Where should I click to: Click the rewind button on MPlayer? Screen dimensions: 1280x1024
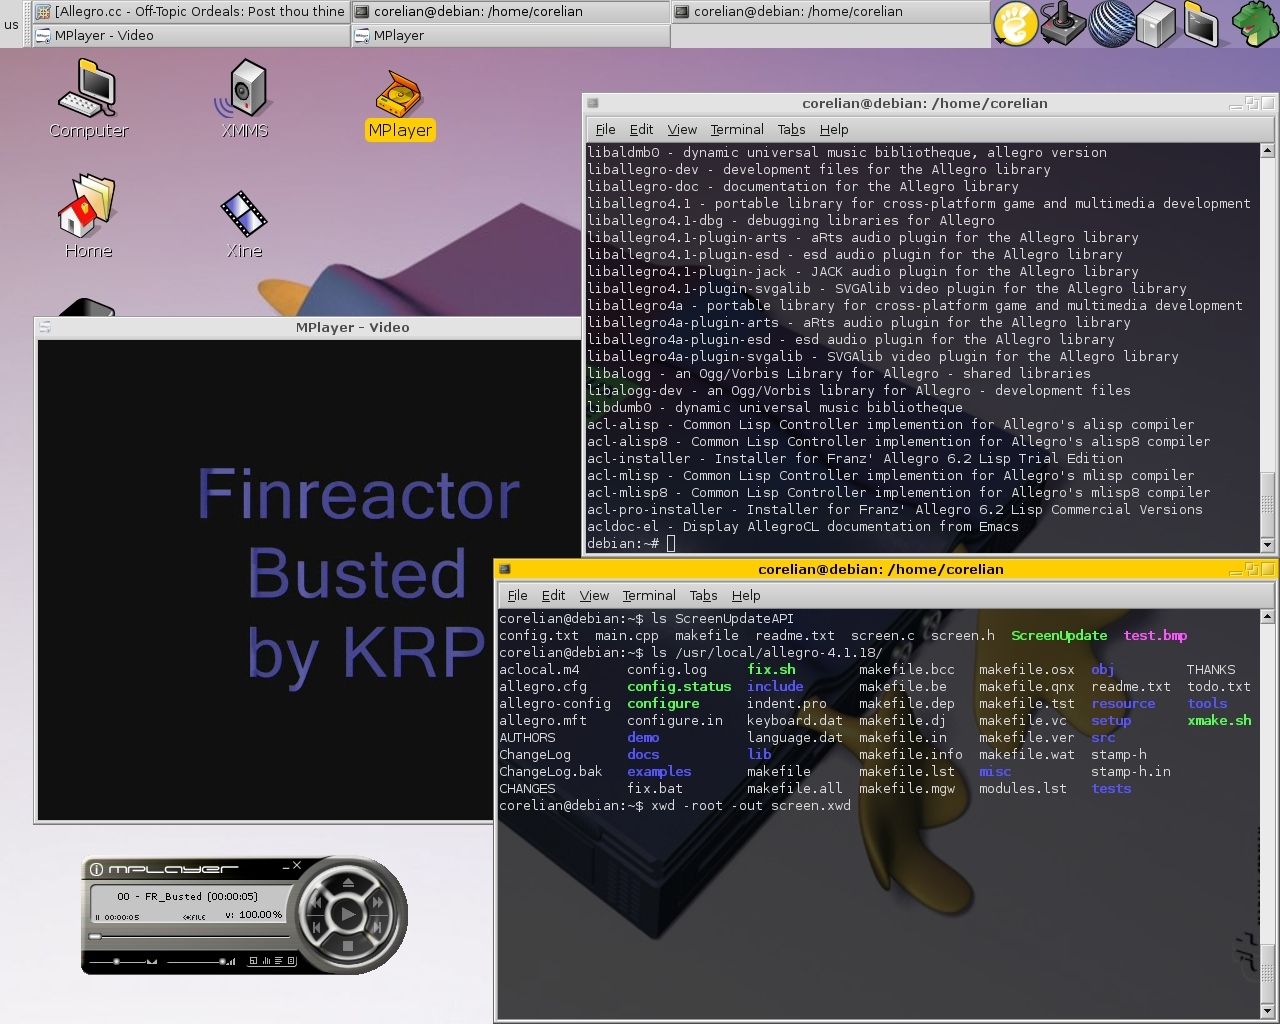coord(316,903)
